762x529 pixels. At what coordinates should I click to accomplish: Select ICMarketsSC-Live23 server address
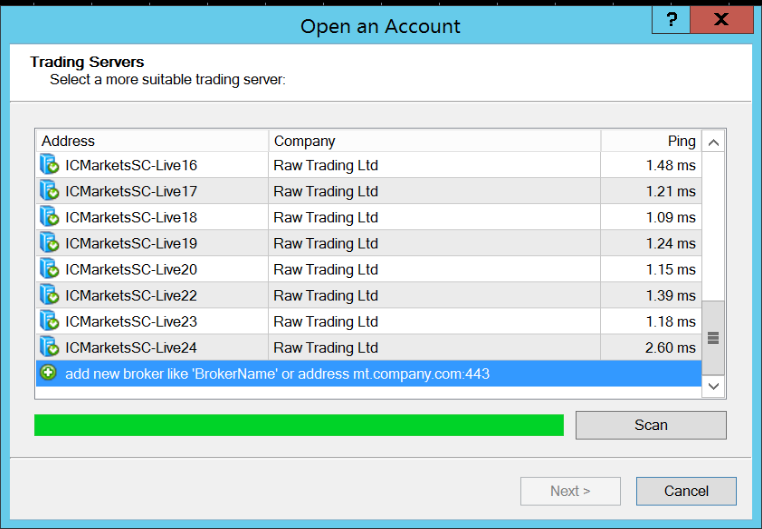pyautogui.click(x=131, y=322)
